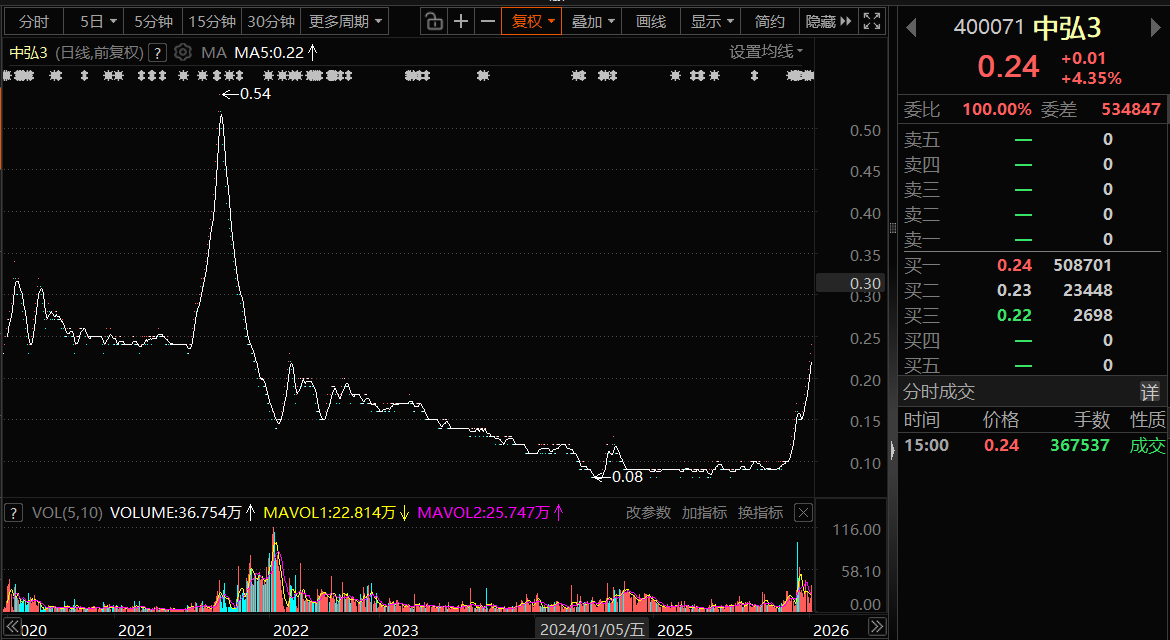Click the lock icon in toolbar

[434, 22]
